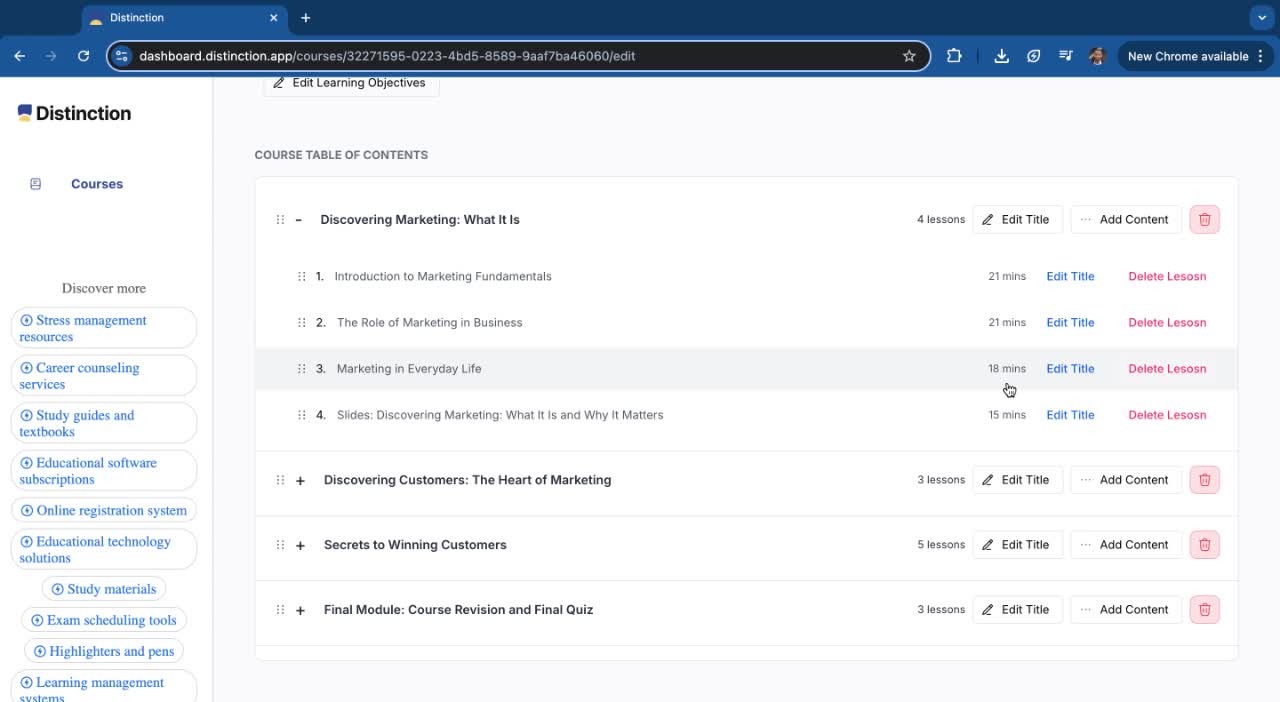Expand the Secrets to Winning Customers module
The image size is (1280, 702).
click(300, 545)
